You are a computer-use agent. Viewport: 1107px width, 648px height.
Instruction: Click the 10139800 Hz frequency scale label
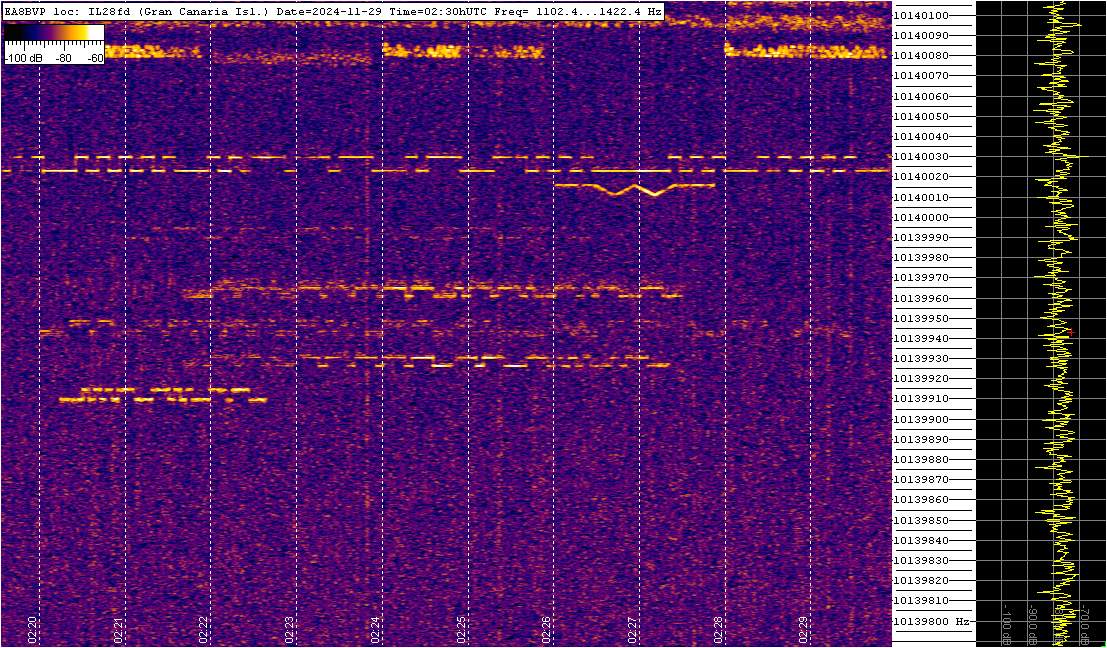click(930, 622)
